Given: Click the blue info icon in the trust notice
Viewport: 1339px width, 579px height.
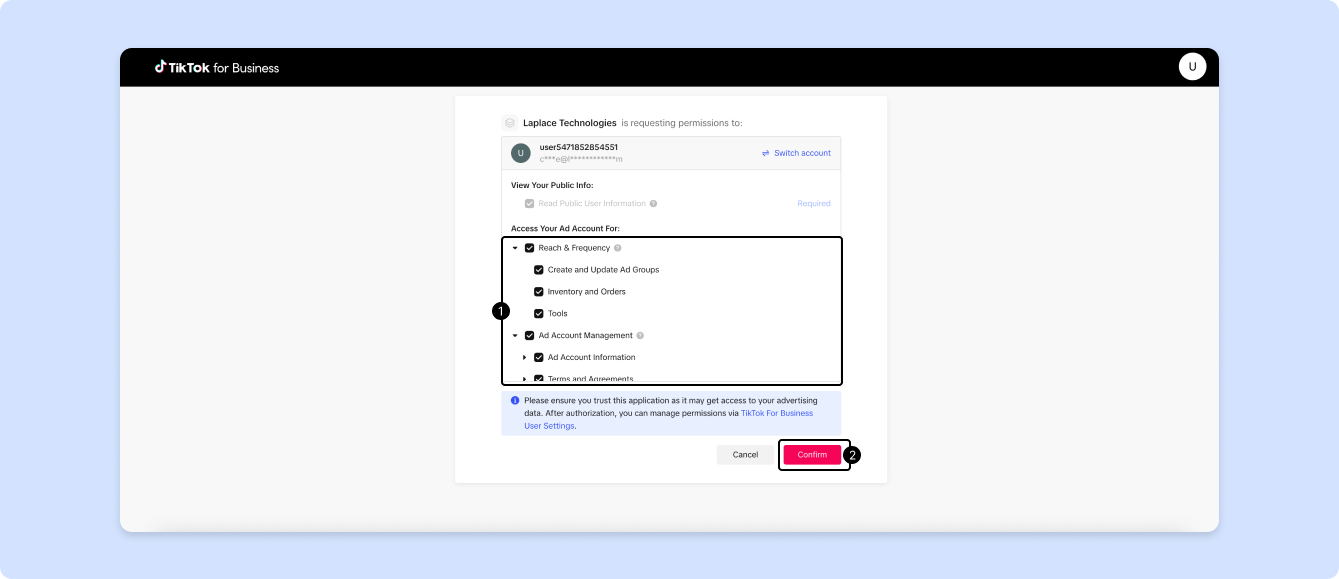Looking at the screenshot, I should tap(515, 400).
